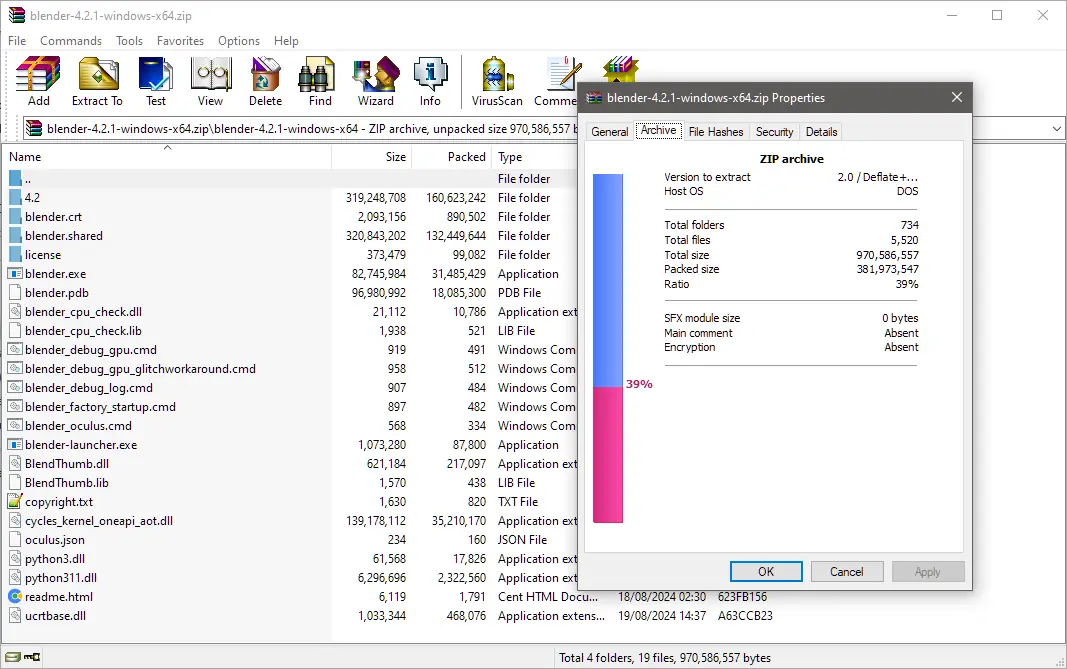Sort by the Packed column header
The width and height of the screenshot is (1067, 669).
tap(452, 157)
